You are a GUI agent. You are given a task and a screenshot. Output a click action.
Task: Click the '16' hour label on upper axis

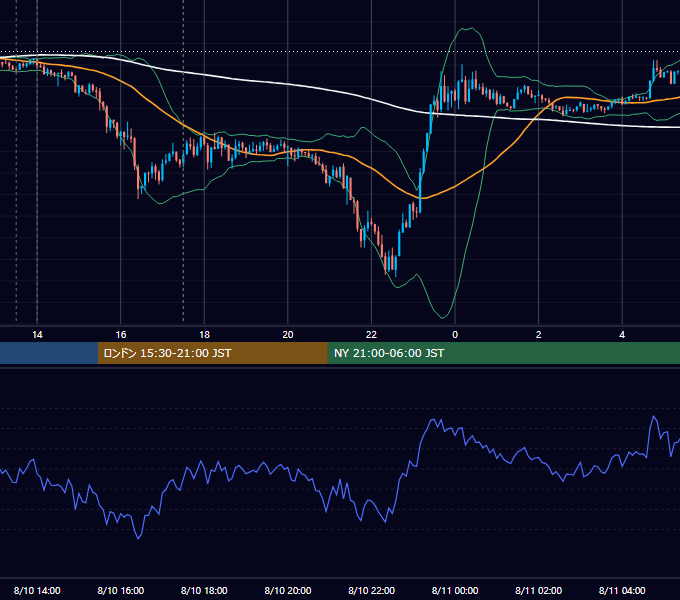pyautogui.click(x=121, y=335)
